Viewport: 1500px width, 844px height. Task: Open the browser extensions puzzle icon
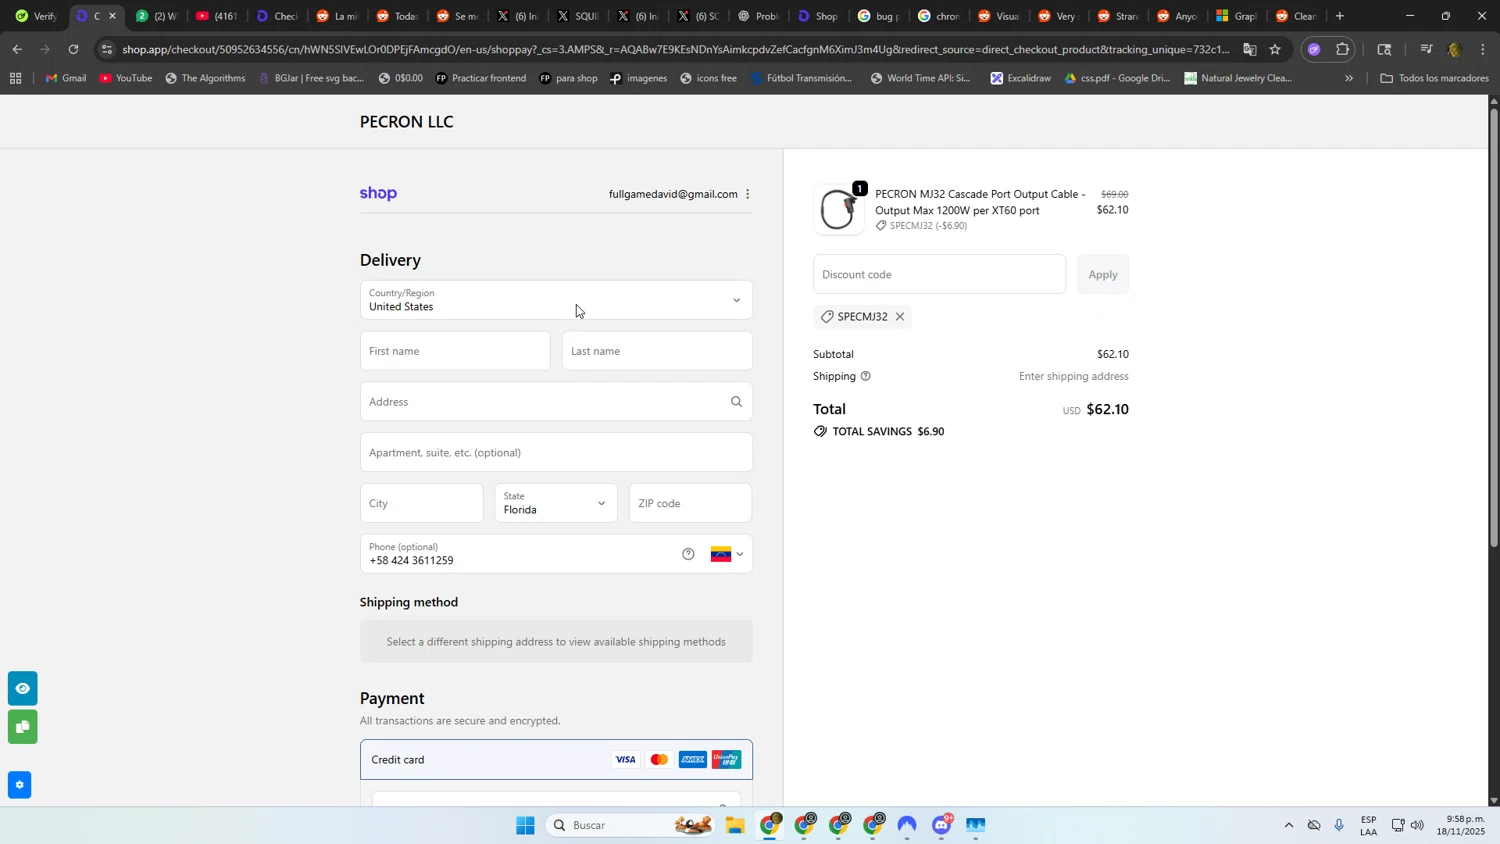pyautogui.click(x=1343, y=49)
